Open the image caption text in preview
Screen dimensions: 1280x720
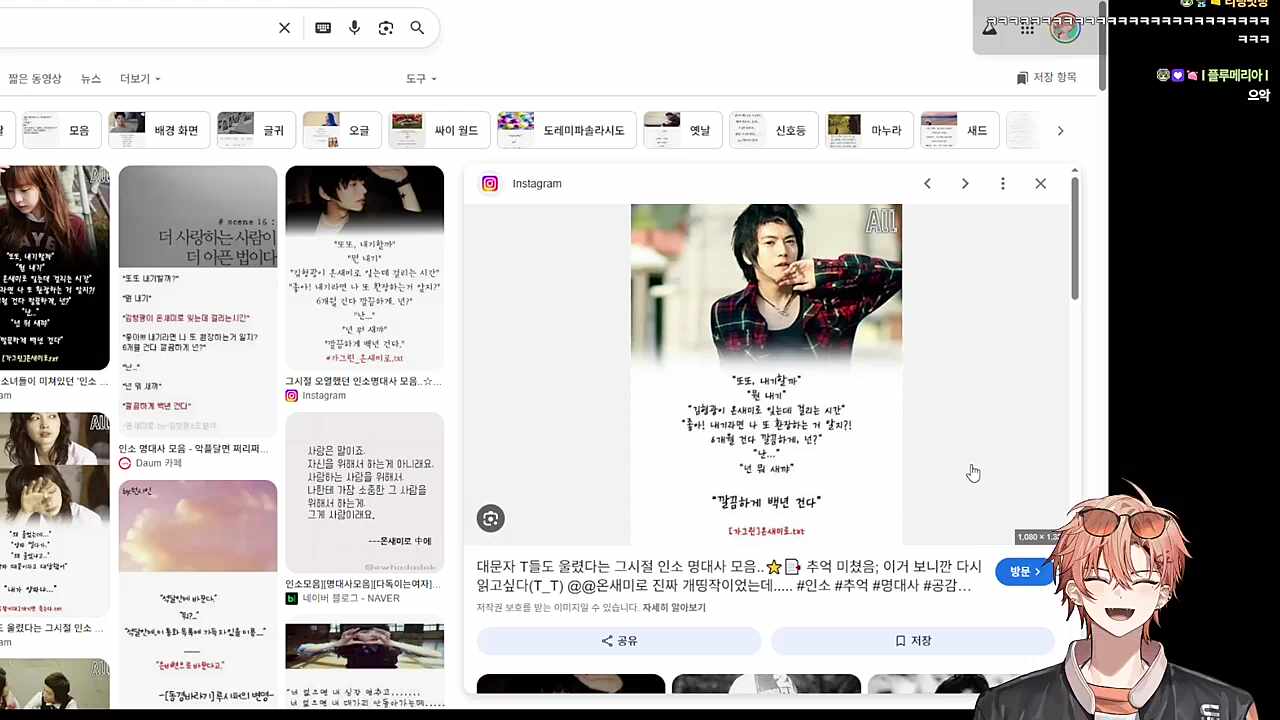tap(729, 576)
